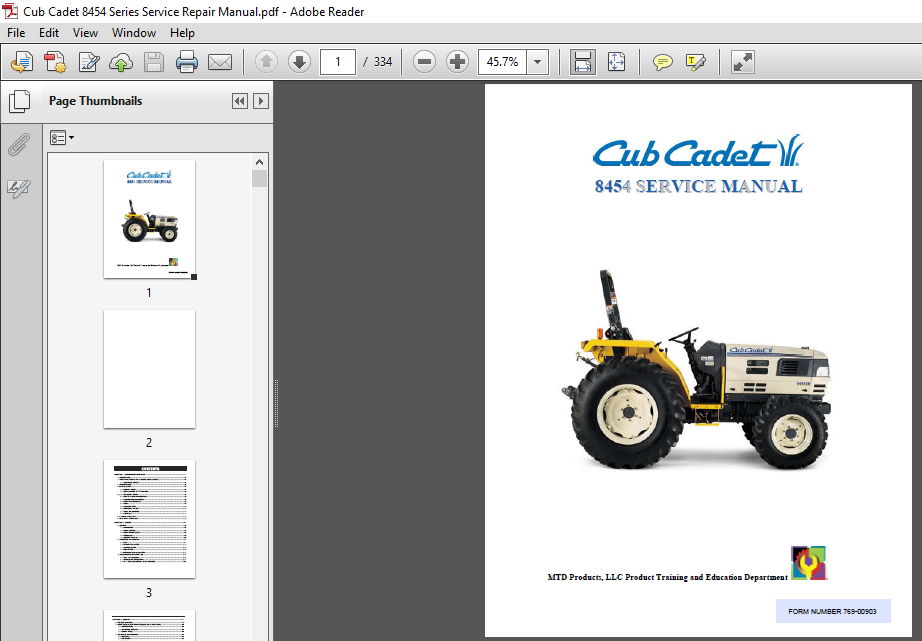Click the 'Page Thumbnails' panel title
Viewport: 922px width, 641px height.
pyautogui.click(x=95, y=101)
